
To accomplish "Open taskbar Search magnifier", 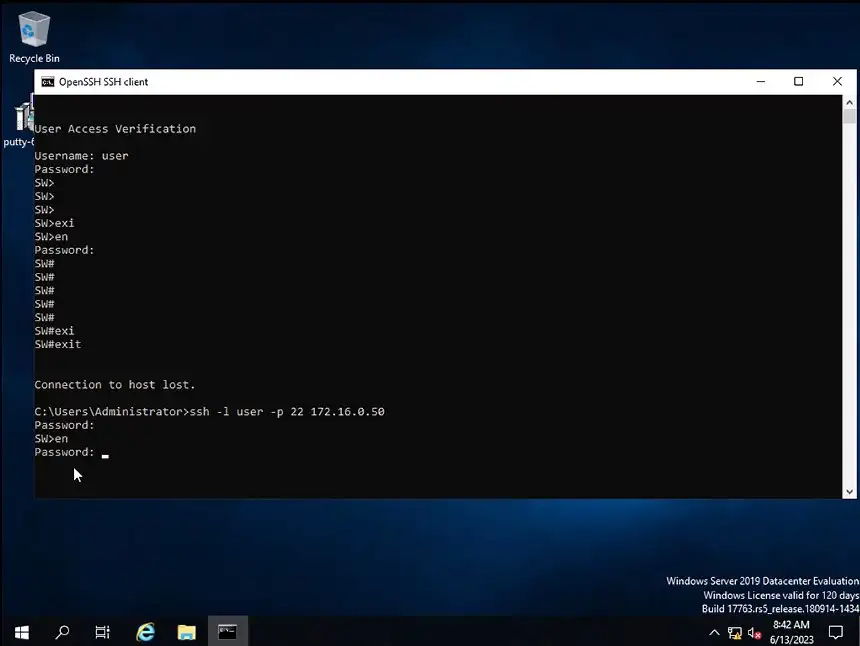I will click(62, 631).
